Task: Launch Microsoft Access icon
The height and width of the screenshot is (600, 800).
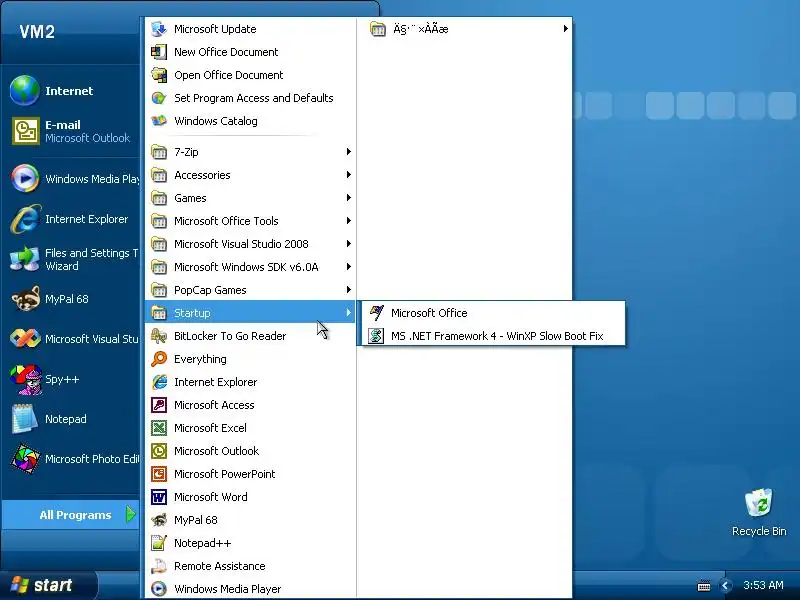Action: tap(159, 405)
